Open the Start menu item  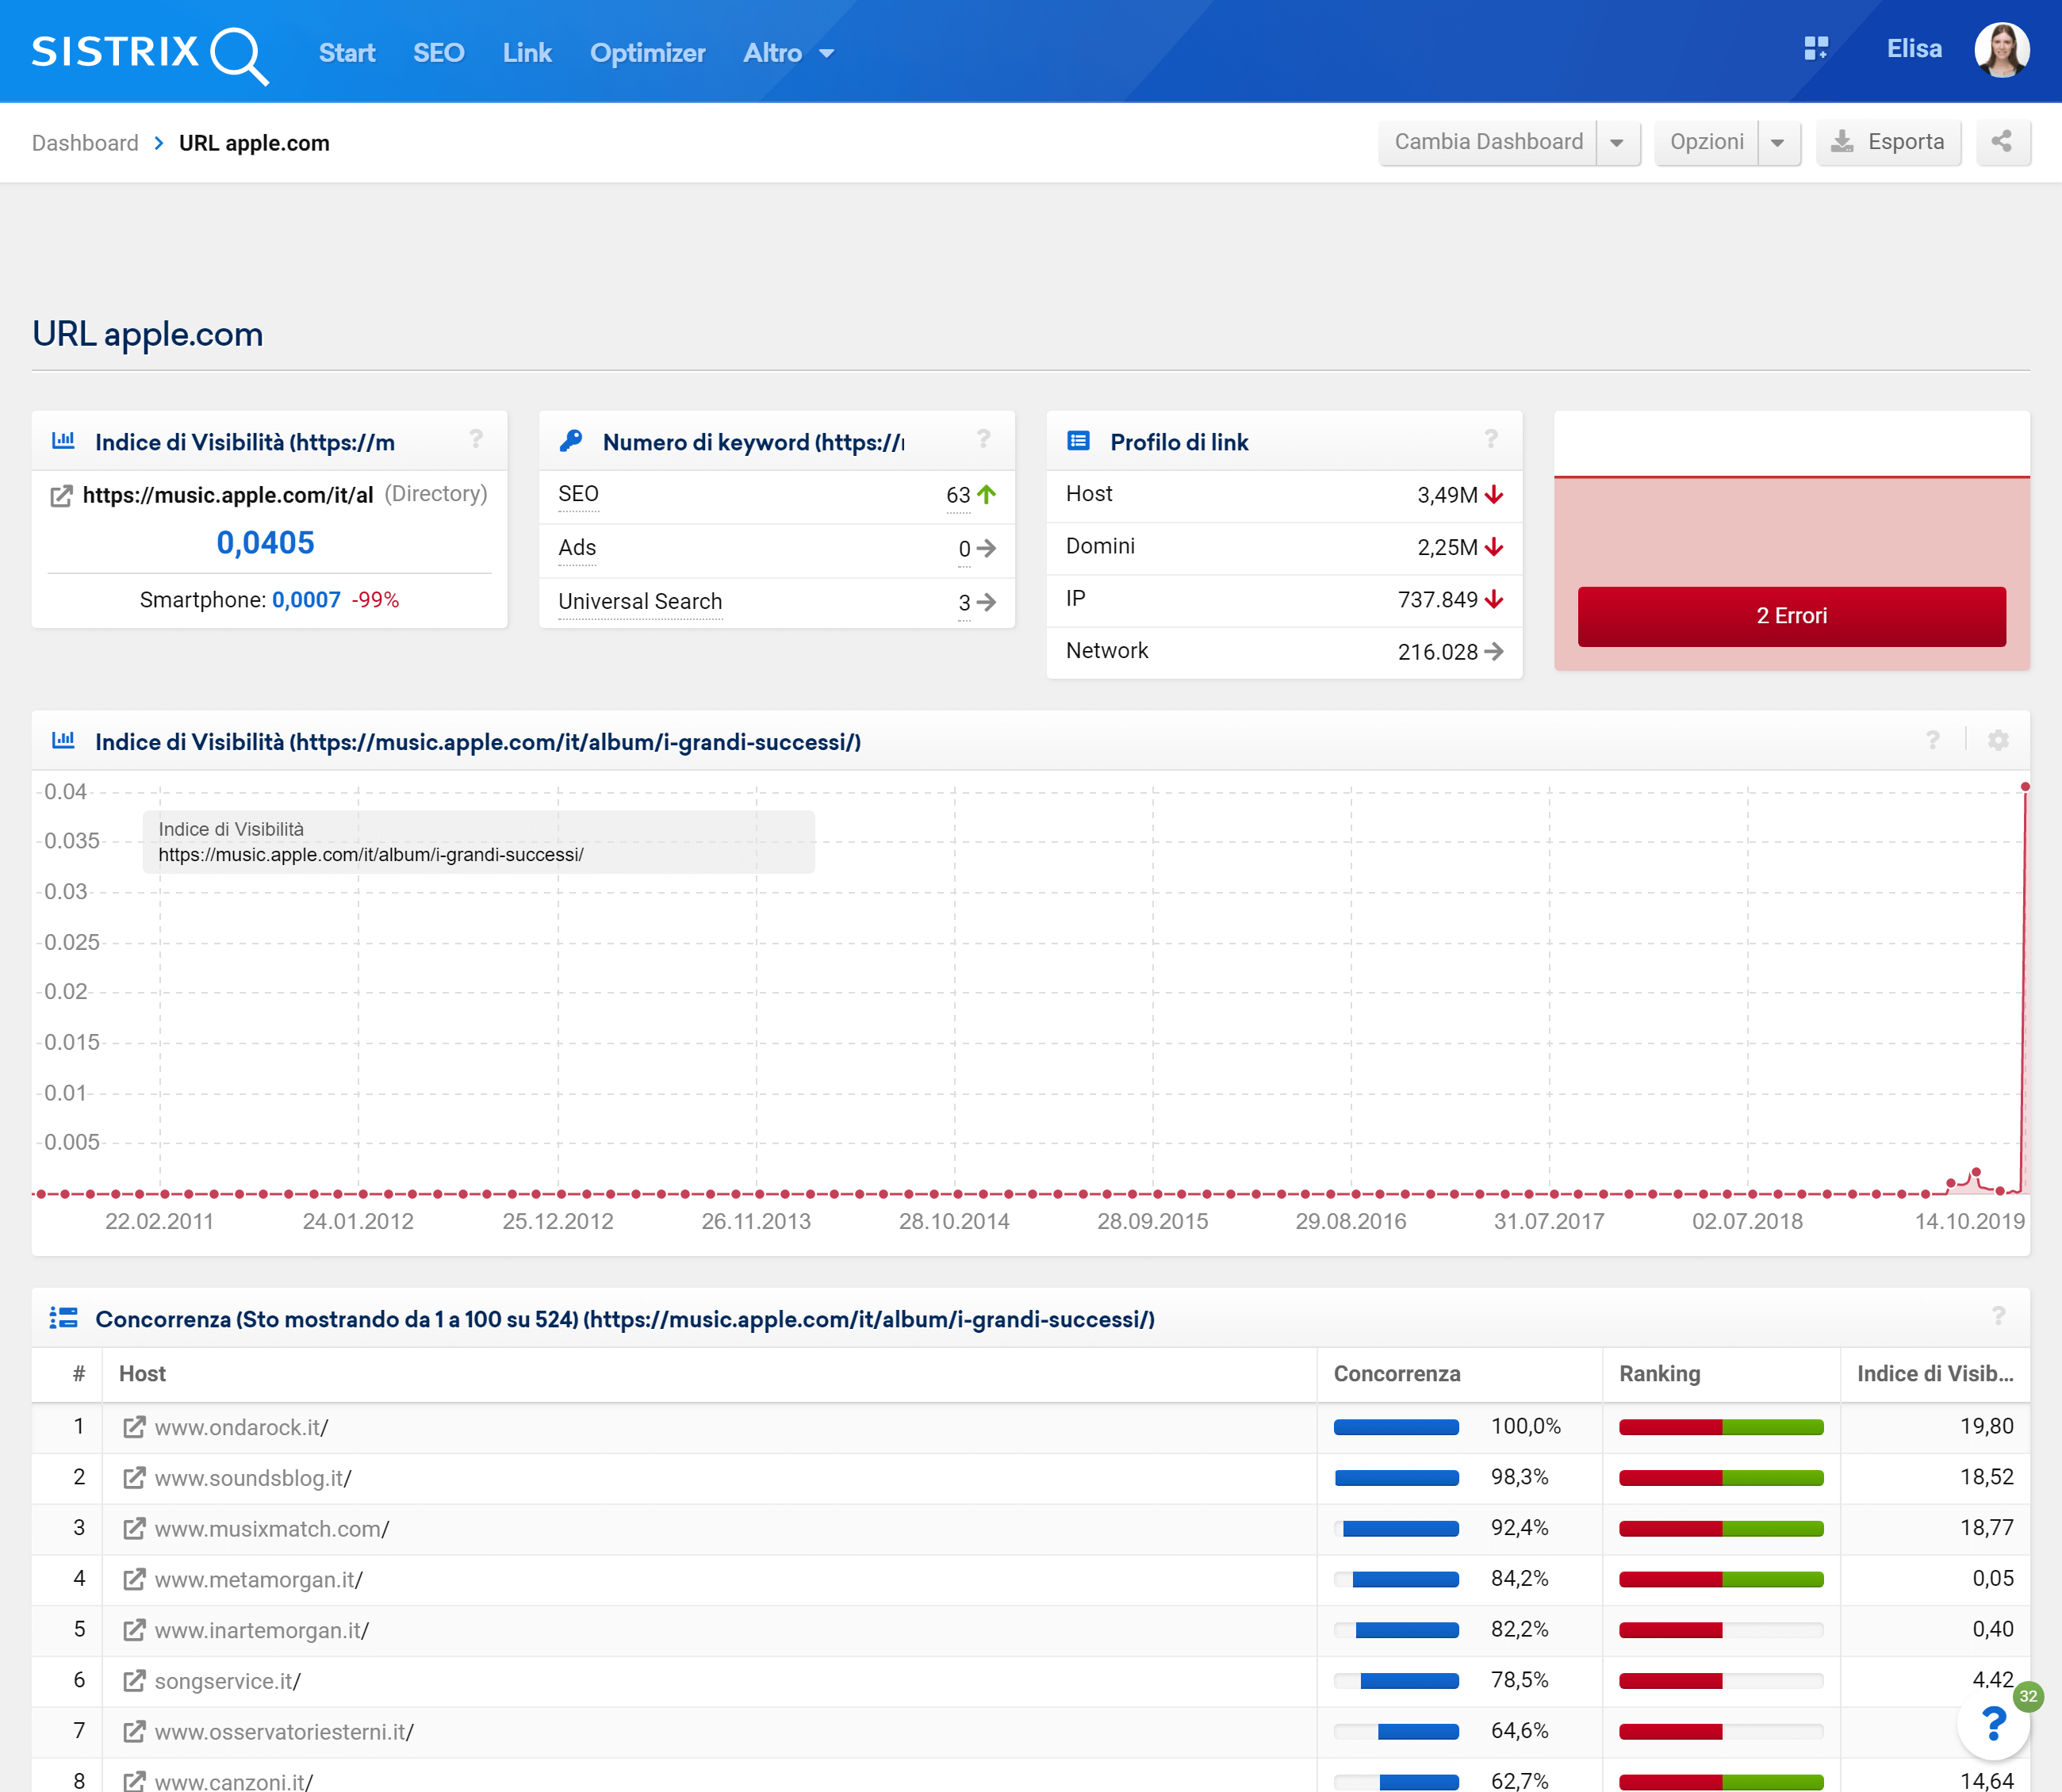click(347, 53)
